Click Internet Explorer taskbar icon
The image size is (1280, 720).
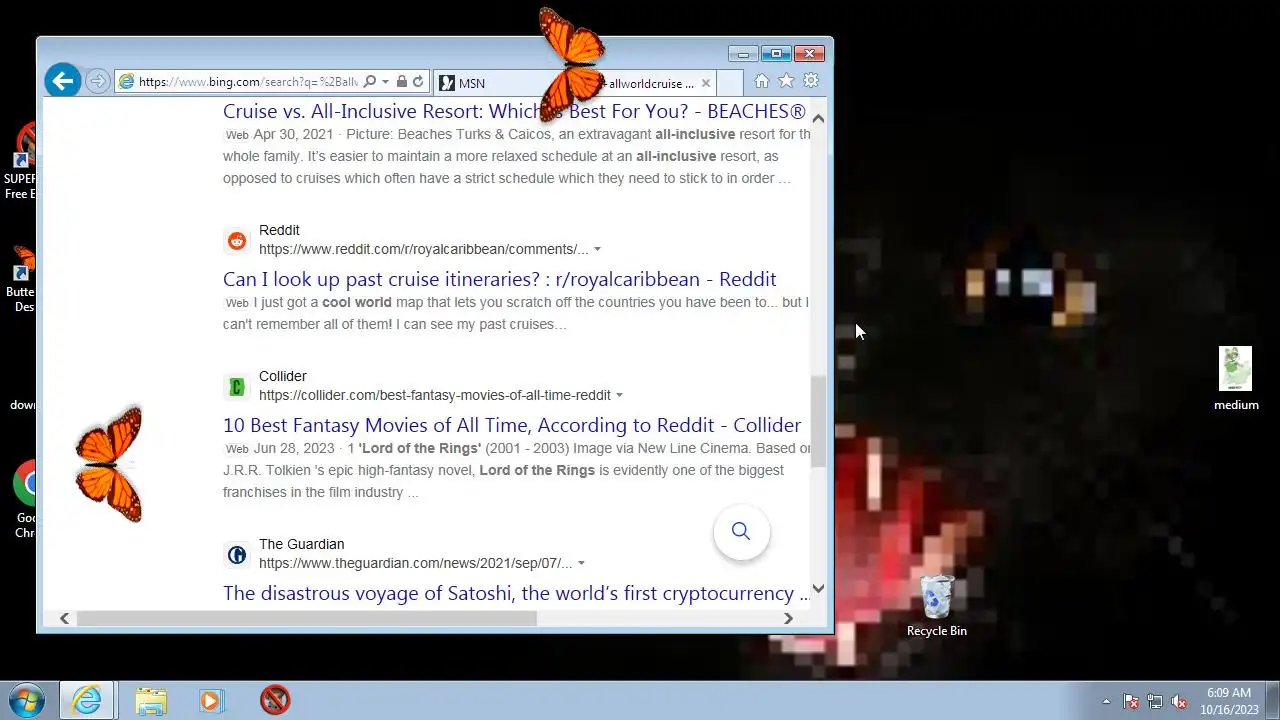[87, 700]
